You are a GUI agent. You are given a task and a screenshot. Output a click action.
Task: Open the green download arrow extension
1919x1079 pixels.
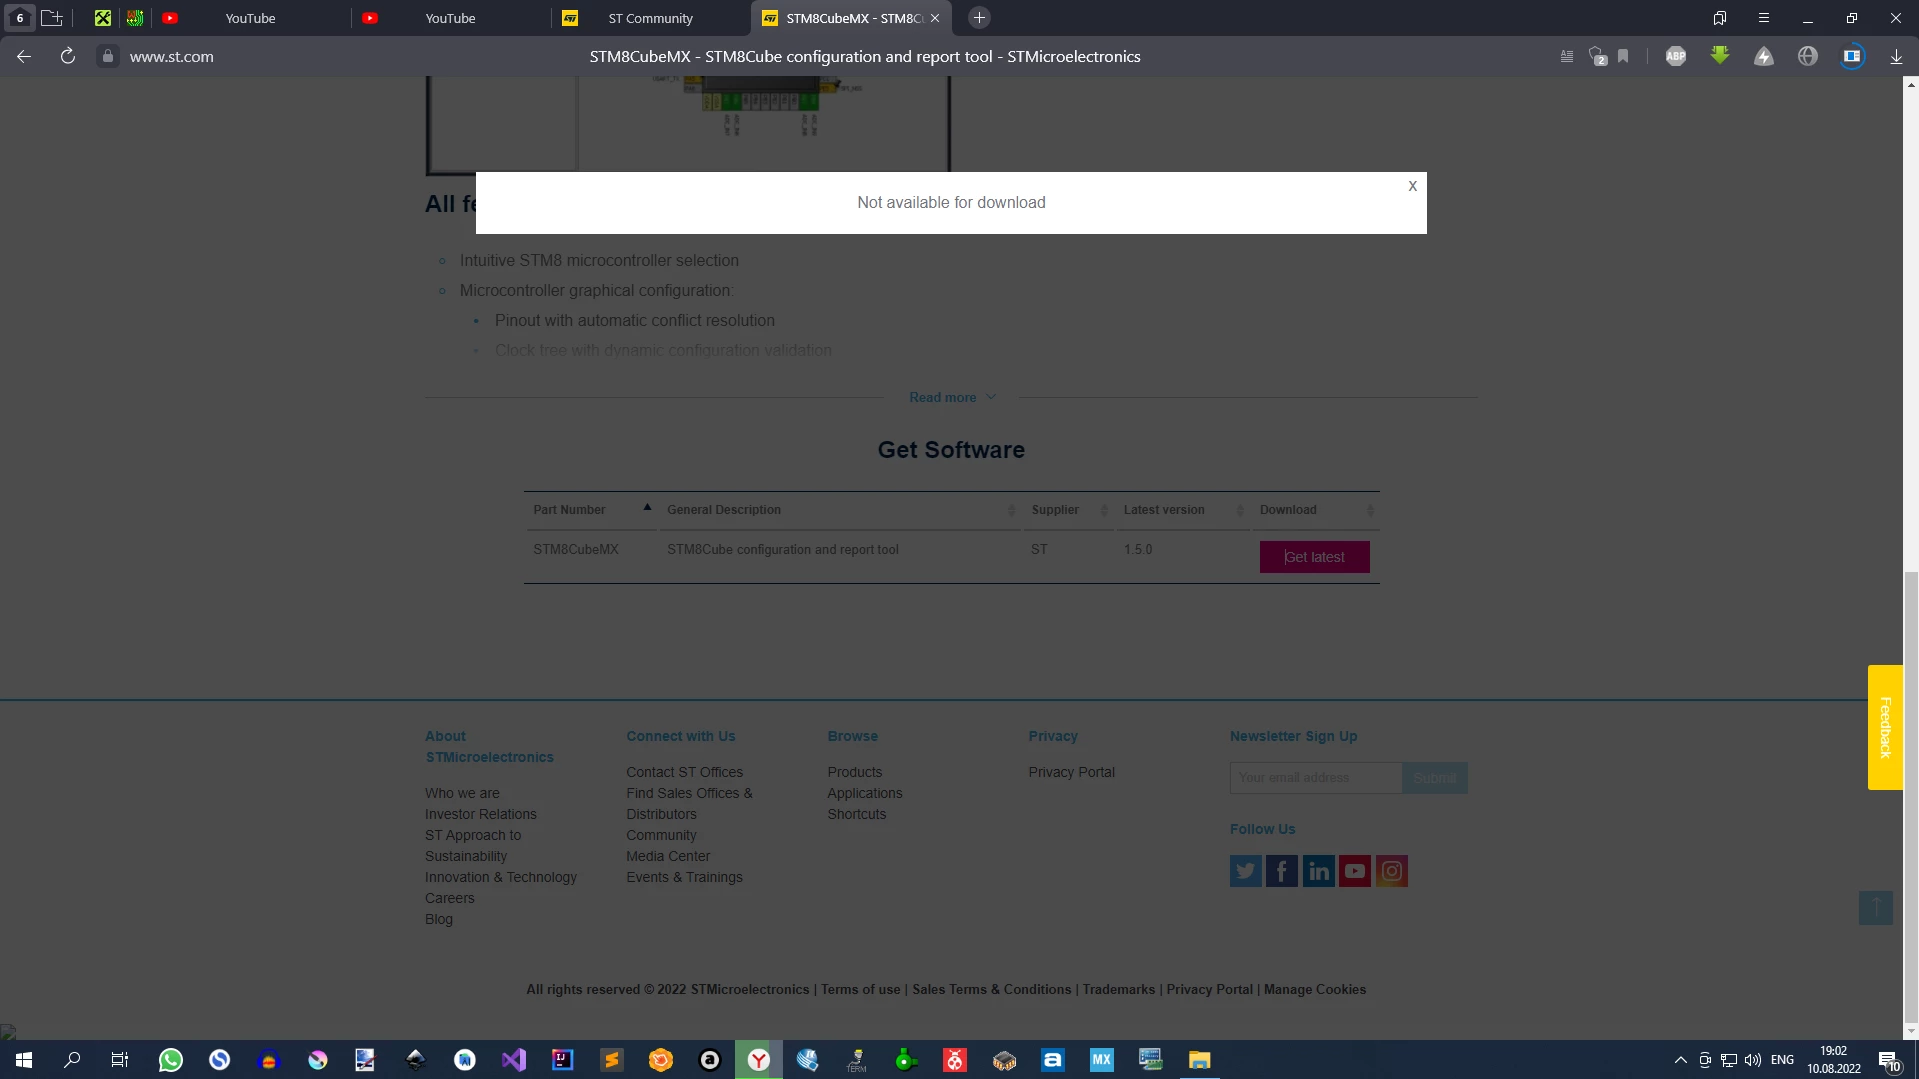(x=1720, y=56)
